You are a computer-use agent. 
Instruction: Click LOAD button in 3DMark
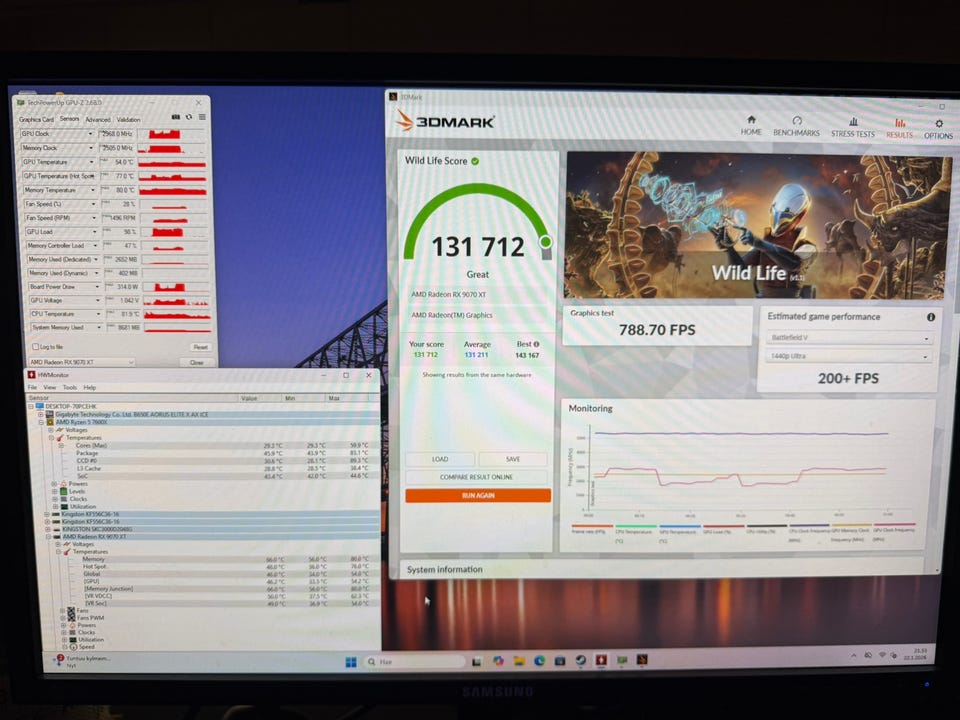click(x=440, y=459)
